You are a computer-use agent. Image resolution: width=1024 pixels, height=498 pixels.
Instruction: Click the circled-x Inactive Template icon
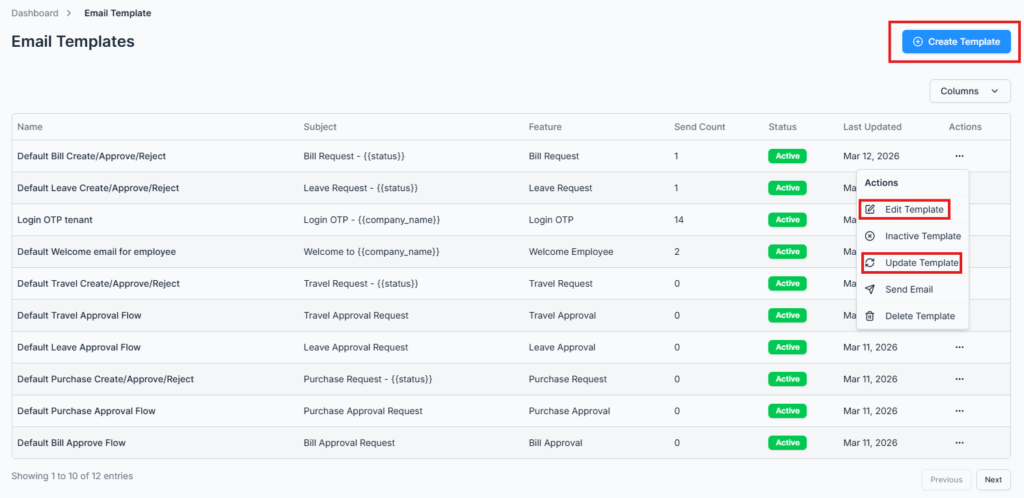tap(870, 236)
